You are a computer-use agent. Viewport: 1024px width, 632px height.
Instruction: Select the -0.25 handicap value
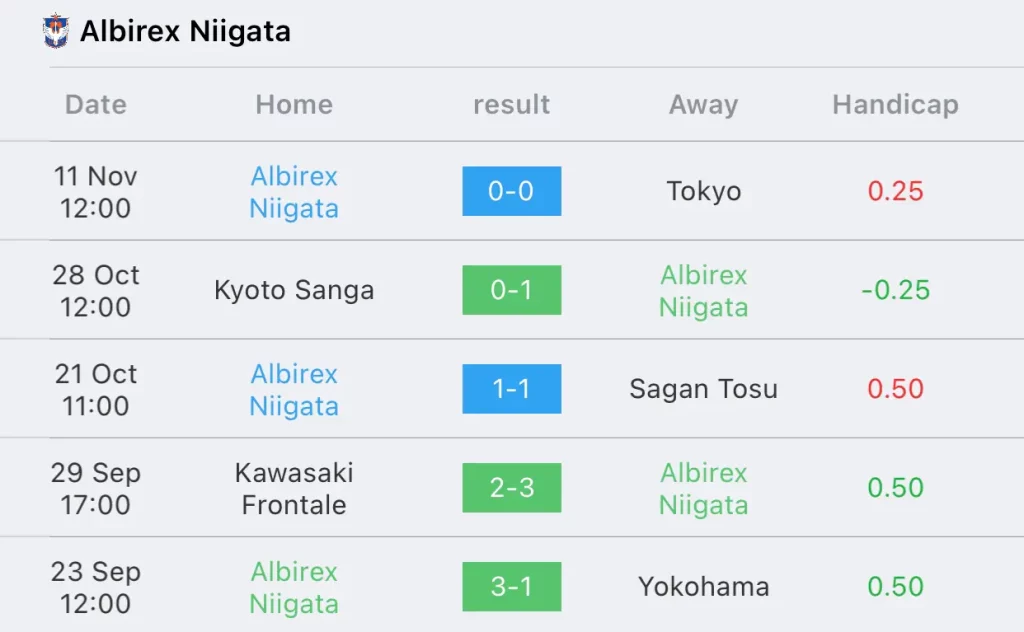[895, 290]
